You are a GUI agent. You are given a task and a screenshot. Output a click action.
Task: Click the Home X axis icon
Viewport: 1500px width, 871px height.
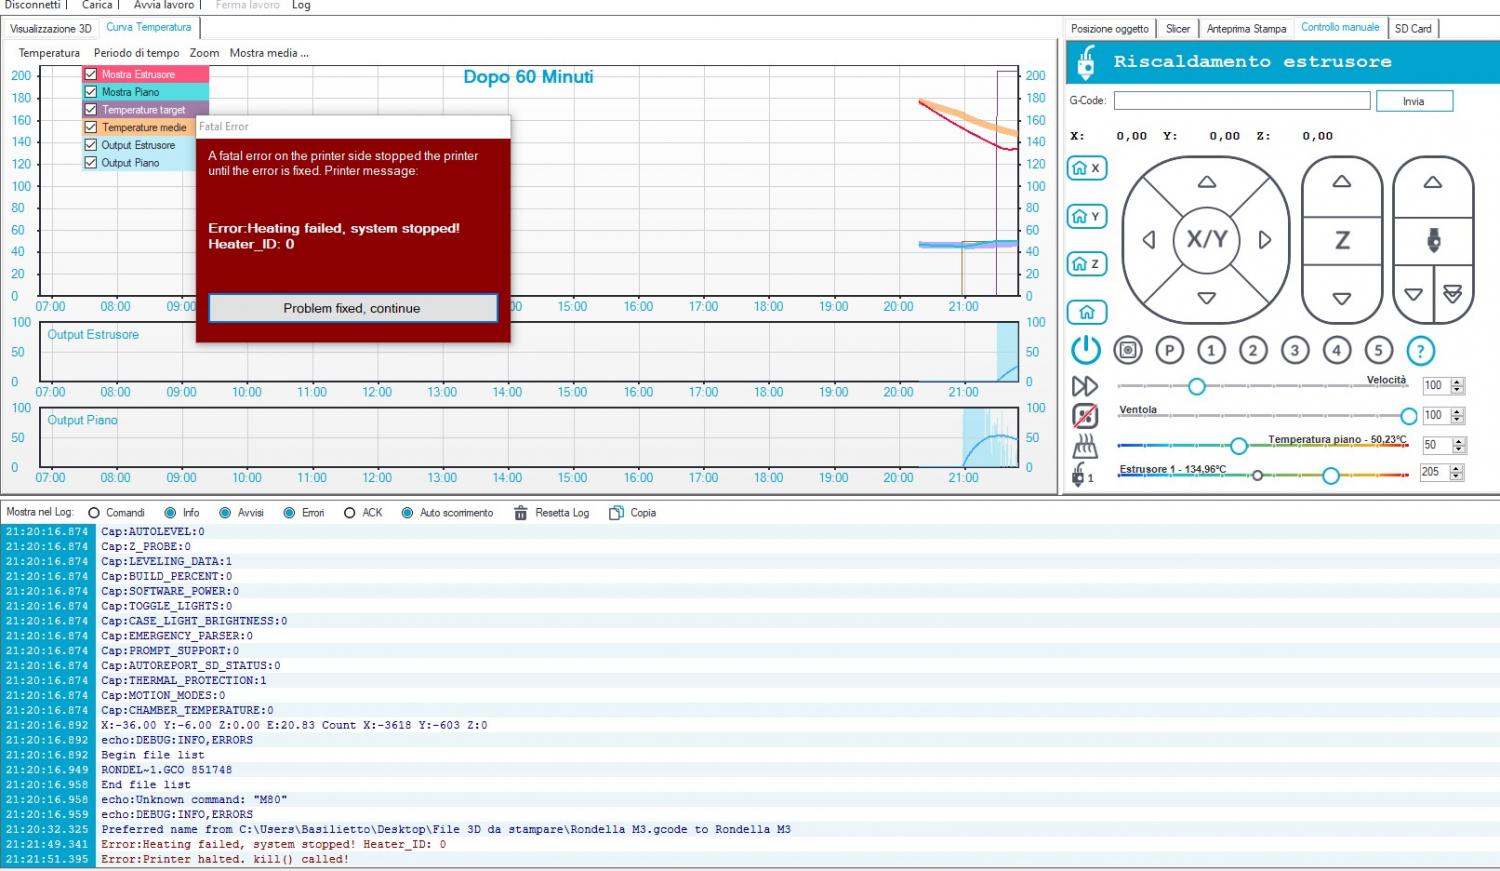[x=1086, y=168]
